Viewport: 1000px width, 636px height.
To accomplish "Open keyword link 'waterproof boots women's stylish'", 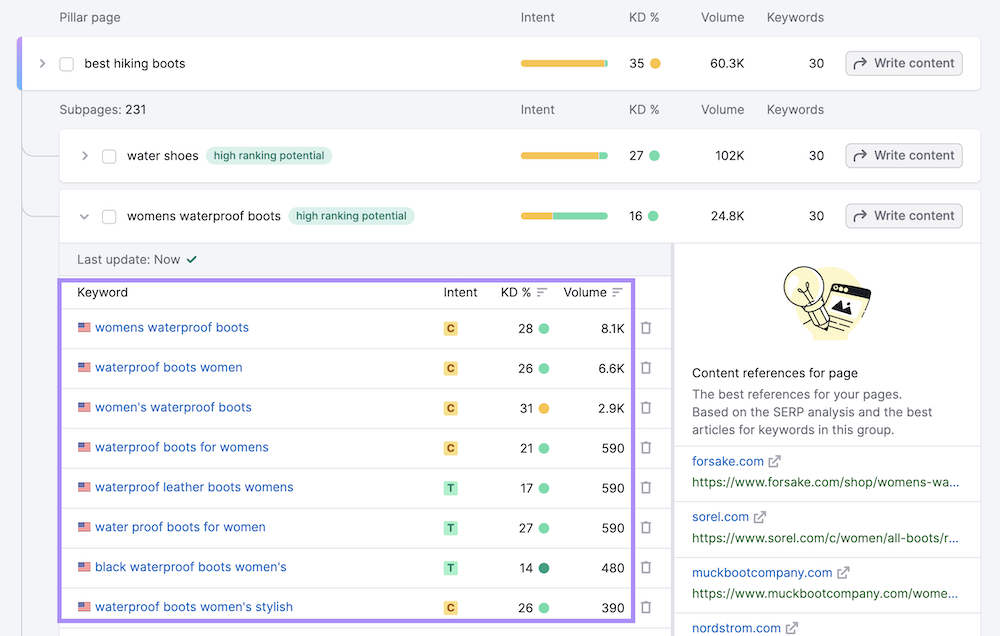I will [194, 607].
